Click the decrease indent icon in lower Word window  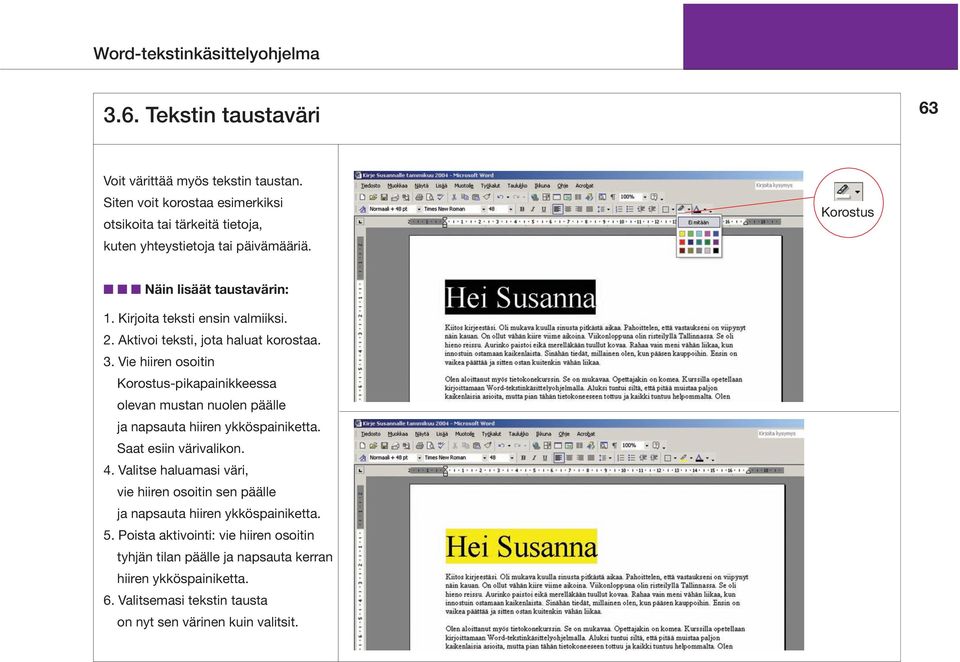tap(642, 457)
